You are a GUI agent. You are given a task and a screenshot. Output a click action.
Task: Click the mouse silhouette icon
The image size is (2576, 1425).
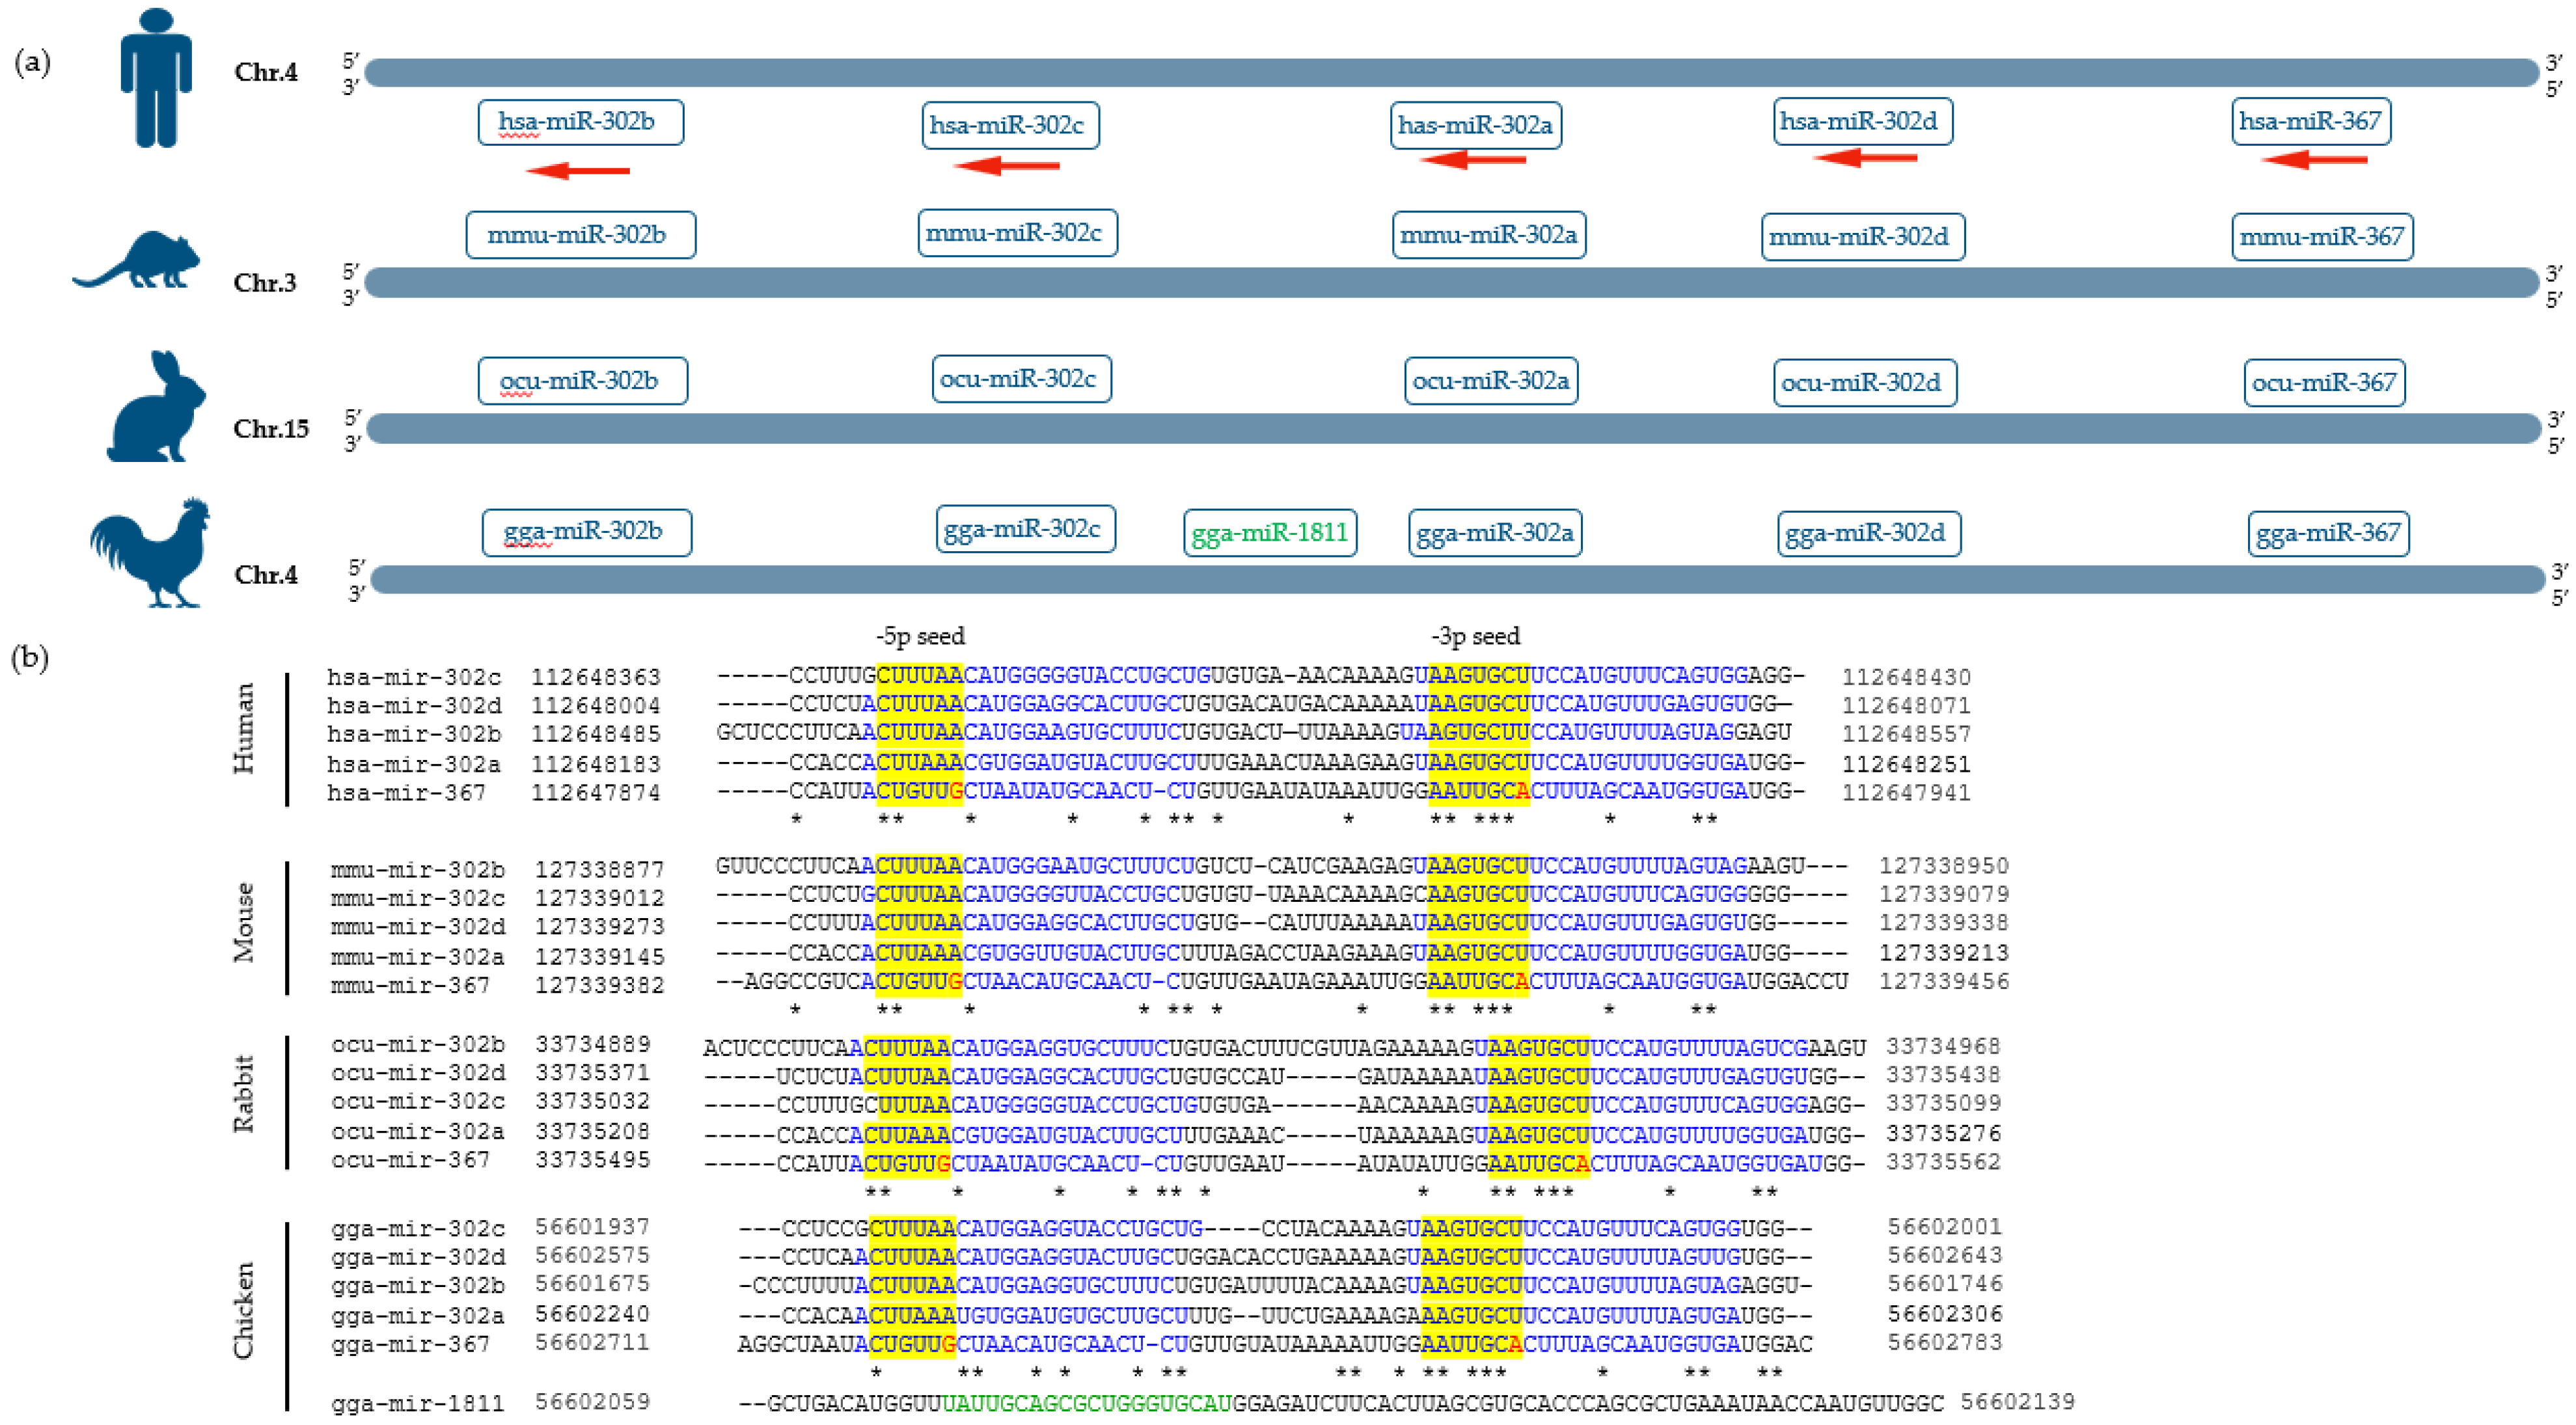pyautogui.click(x=137, y=260)
